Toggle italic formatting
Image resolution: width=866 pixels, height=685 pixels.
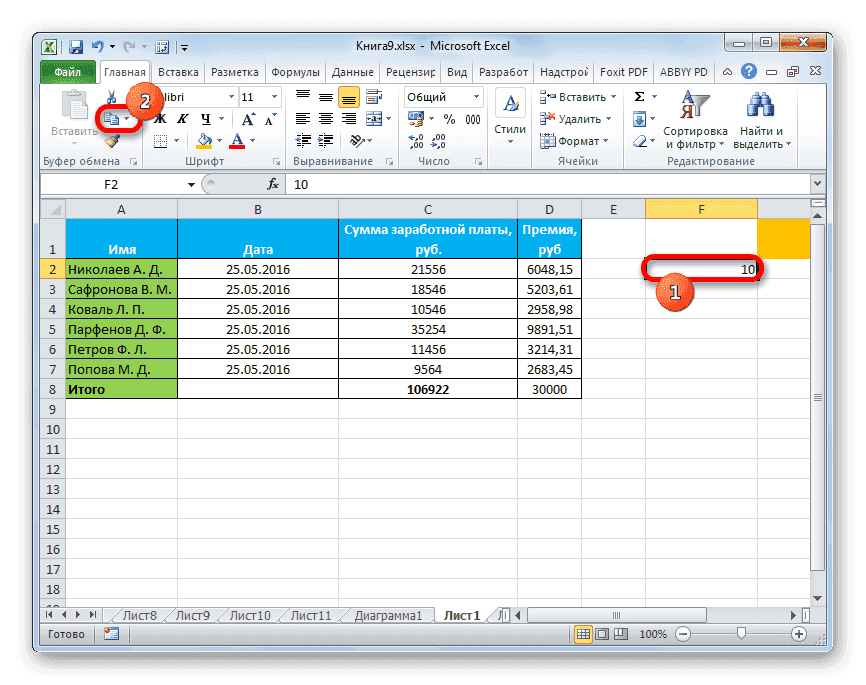pos(184,118)
